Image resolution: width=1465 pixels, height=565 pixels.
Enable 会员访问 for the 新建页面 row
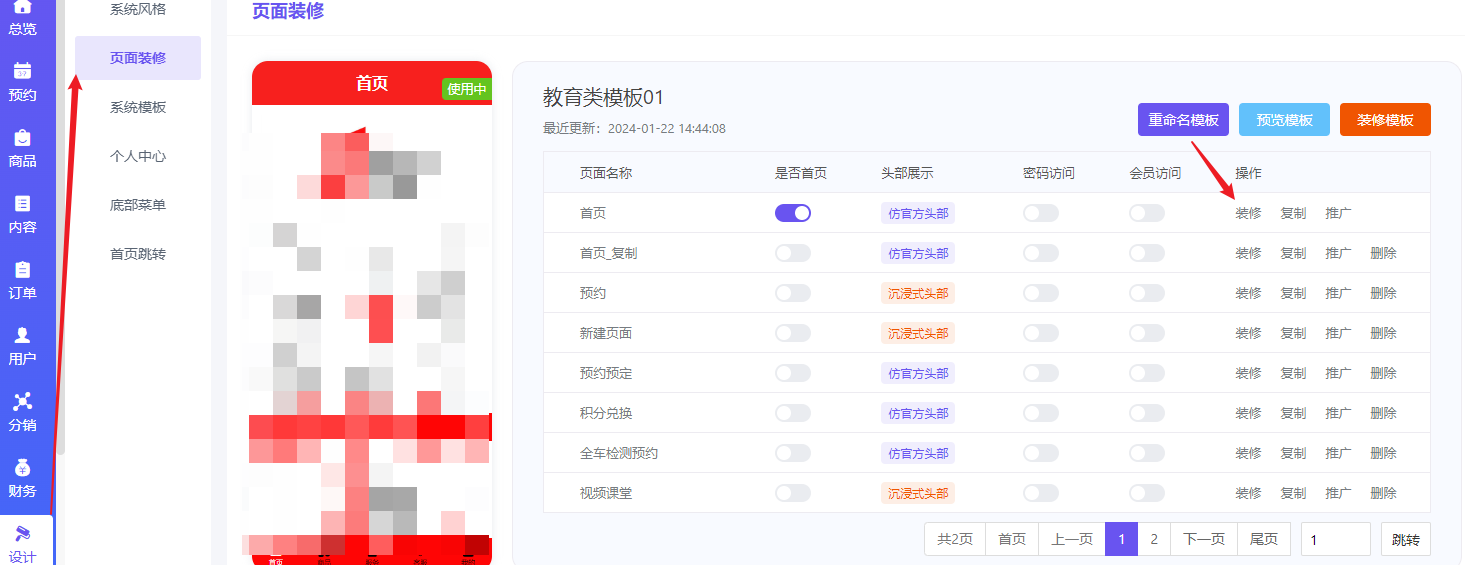(1147, 333)
